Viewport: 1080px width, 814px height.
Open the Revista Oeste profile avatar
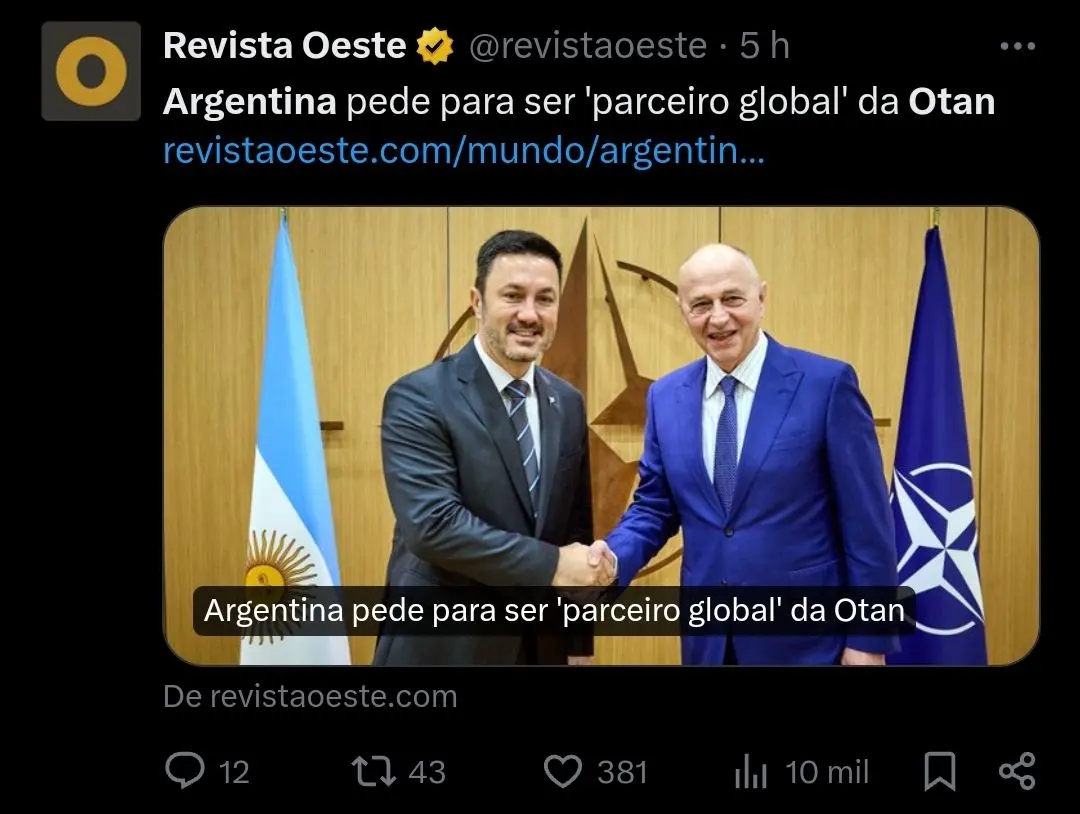pyautogui.click(x=91, y=71)
